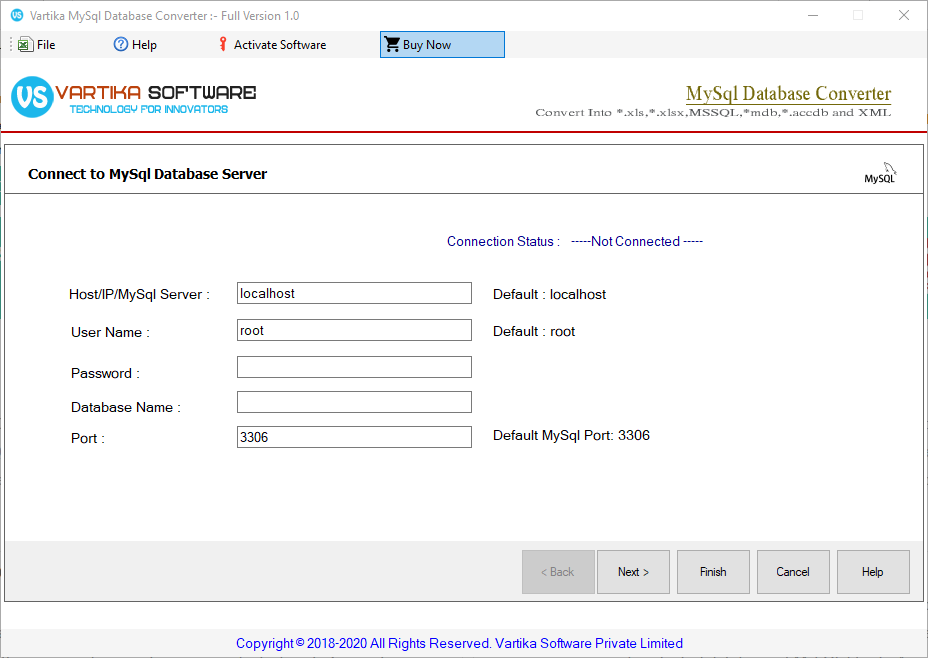Image resolution: width=928 pixels, height=658 pixels.
Task: Close the Vartika converter window
Action: 904,15
